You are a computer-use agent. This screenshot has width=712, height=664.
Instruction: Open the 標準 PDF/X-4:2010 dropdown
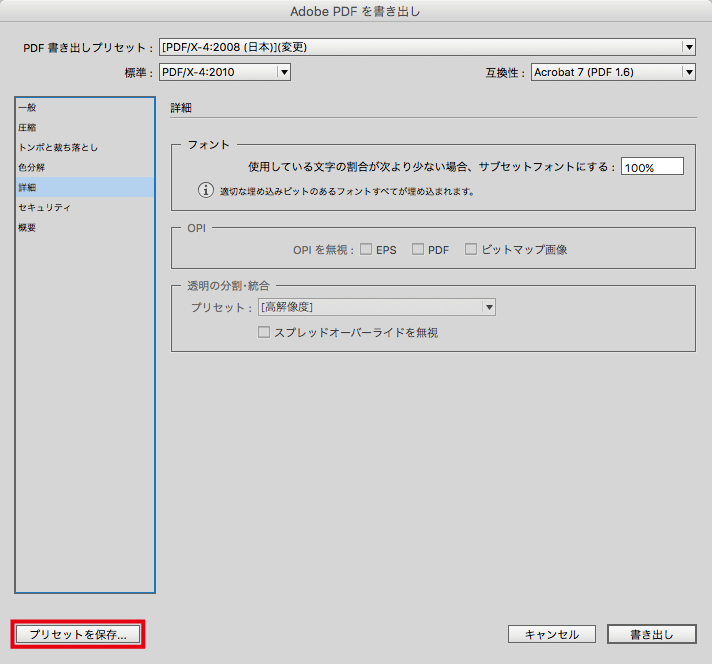pos(225,72)
